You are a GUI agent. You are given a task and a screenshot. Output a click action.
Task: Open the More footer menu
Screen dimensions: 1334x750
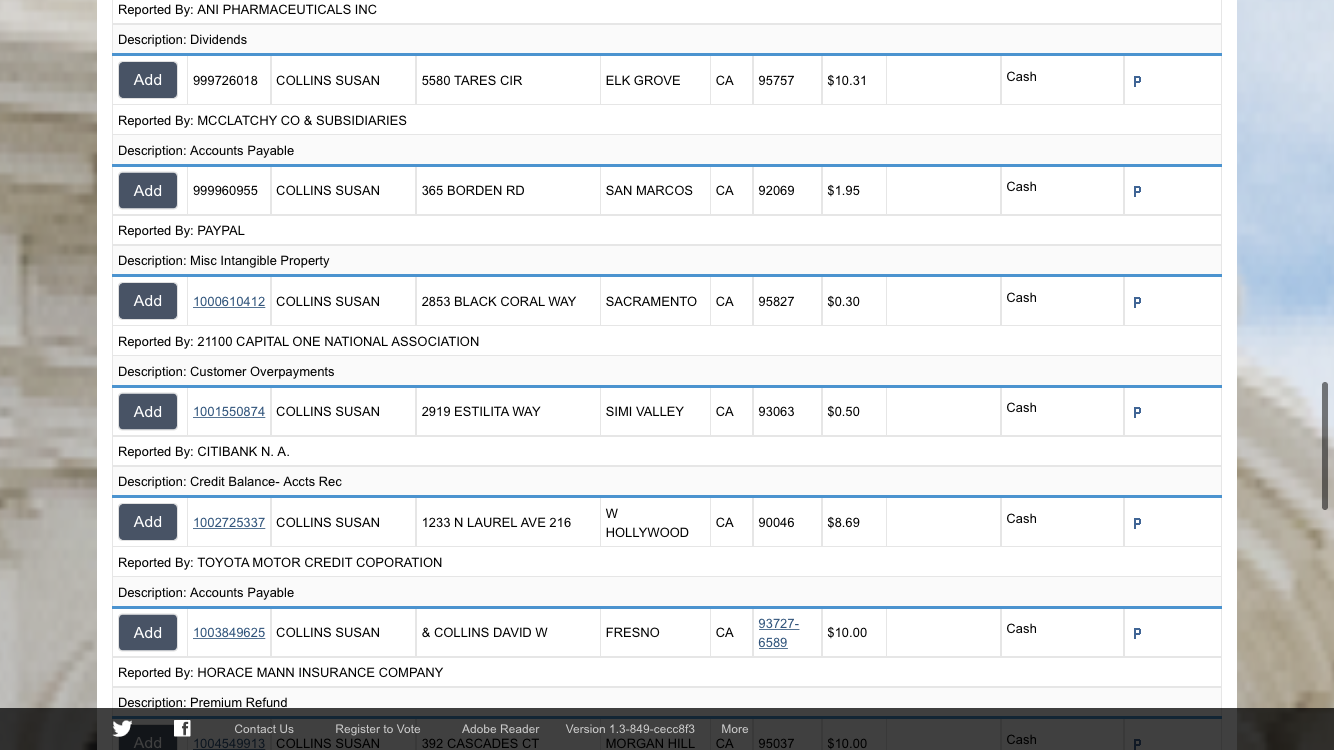[735, 729]
